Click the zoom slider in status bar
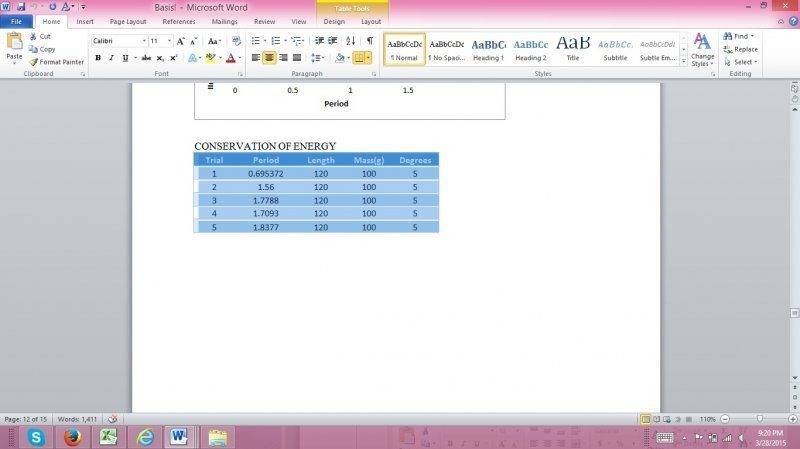 tap(760, 419)
